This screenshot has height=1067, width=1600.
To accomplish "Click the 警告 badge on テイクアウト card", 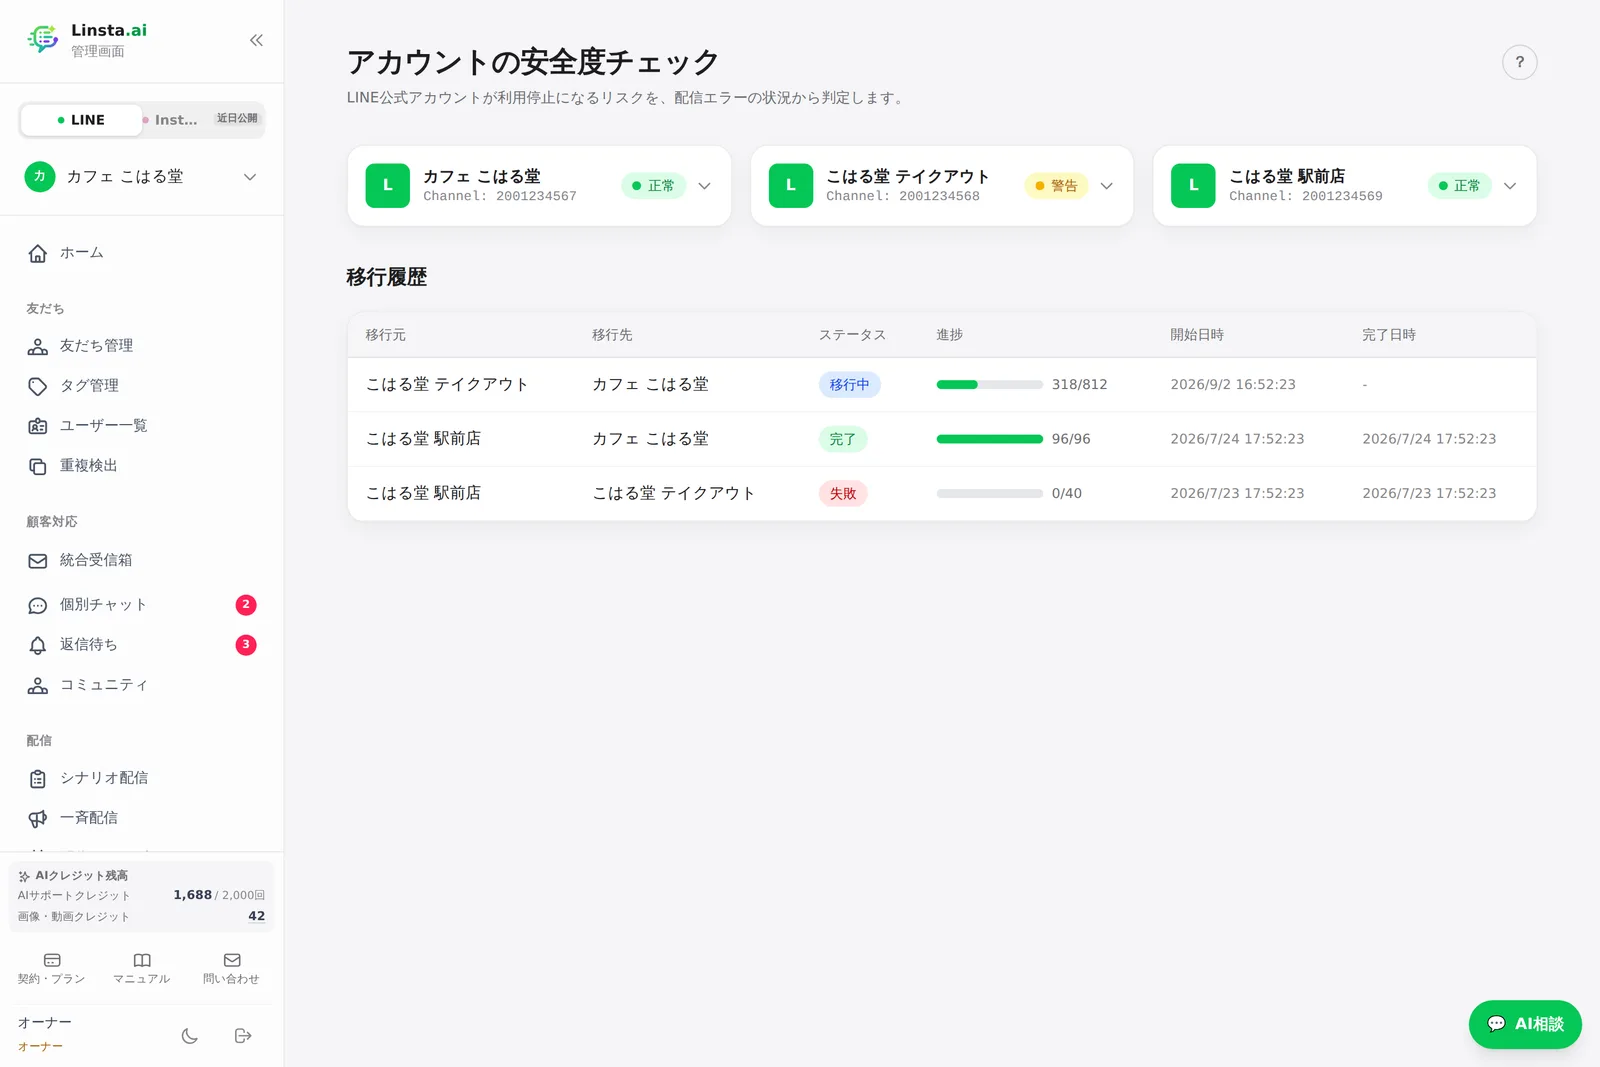I will [x=1056, y=186].
